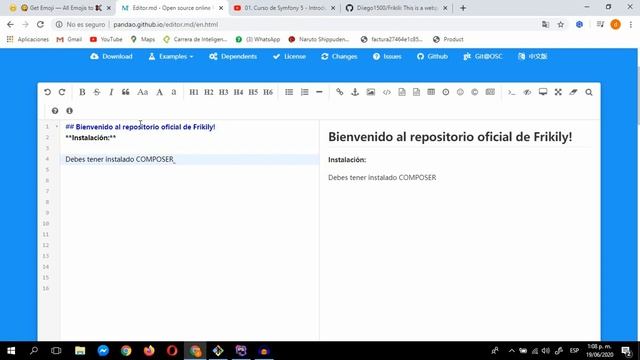Redo the last edit in the editor toolbar
Viewport: 640px width, 360px height.
(x=62, y=92)
